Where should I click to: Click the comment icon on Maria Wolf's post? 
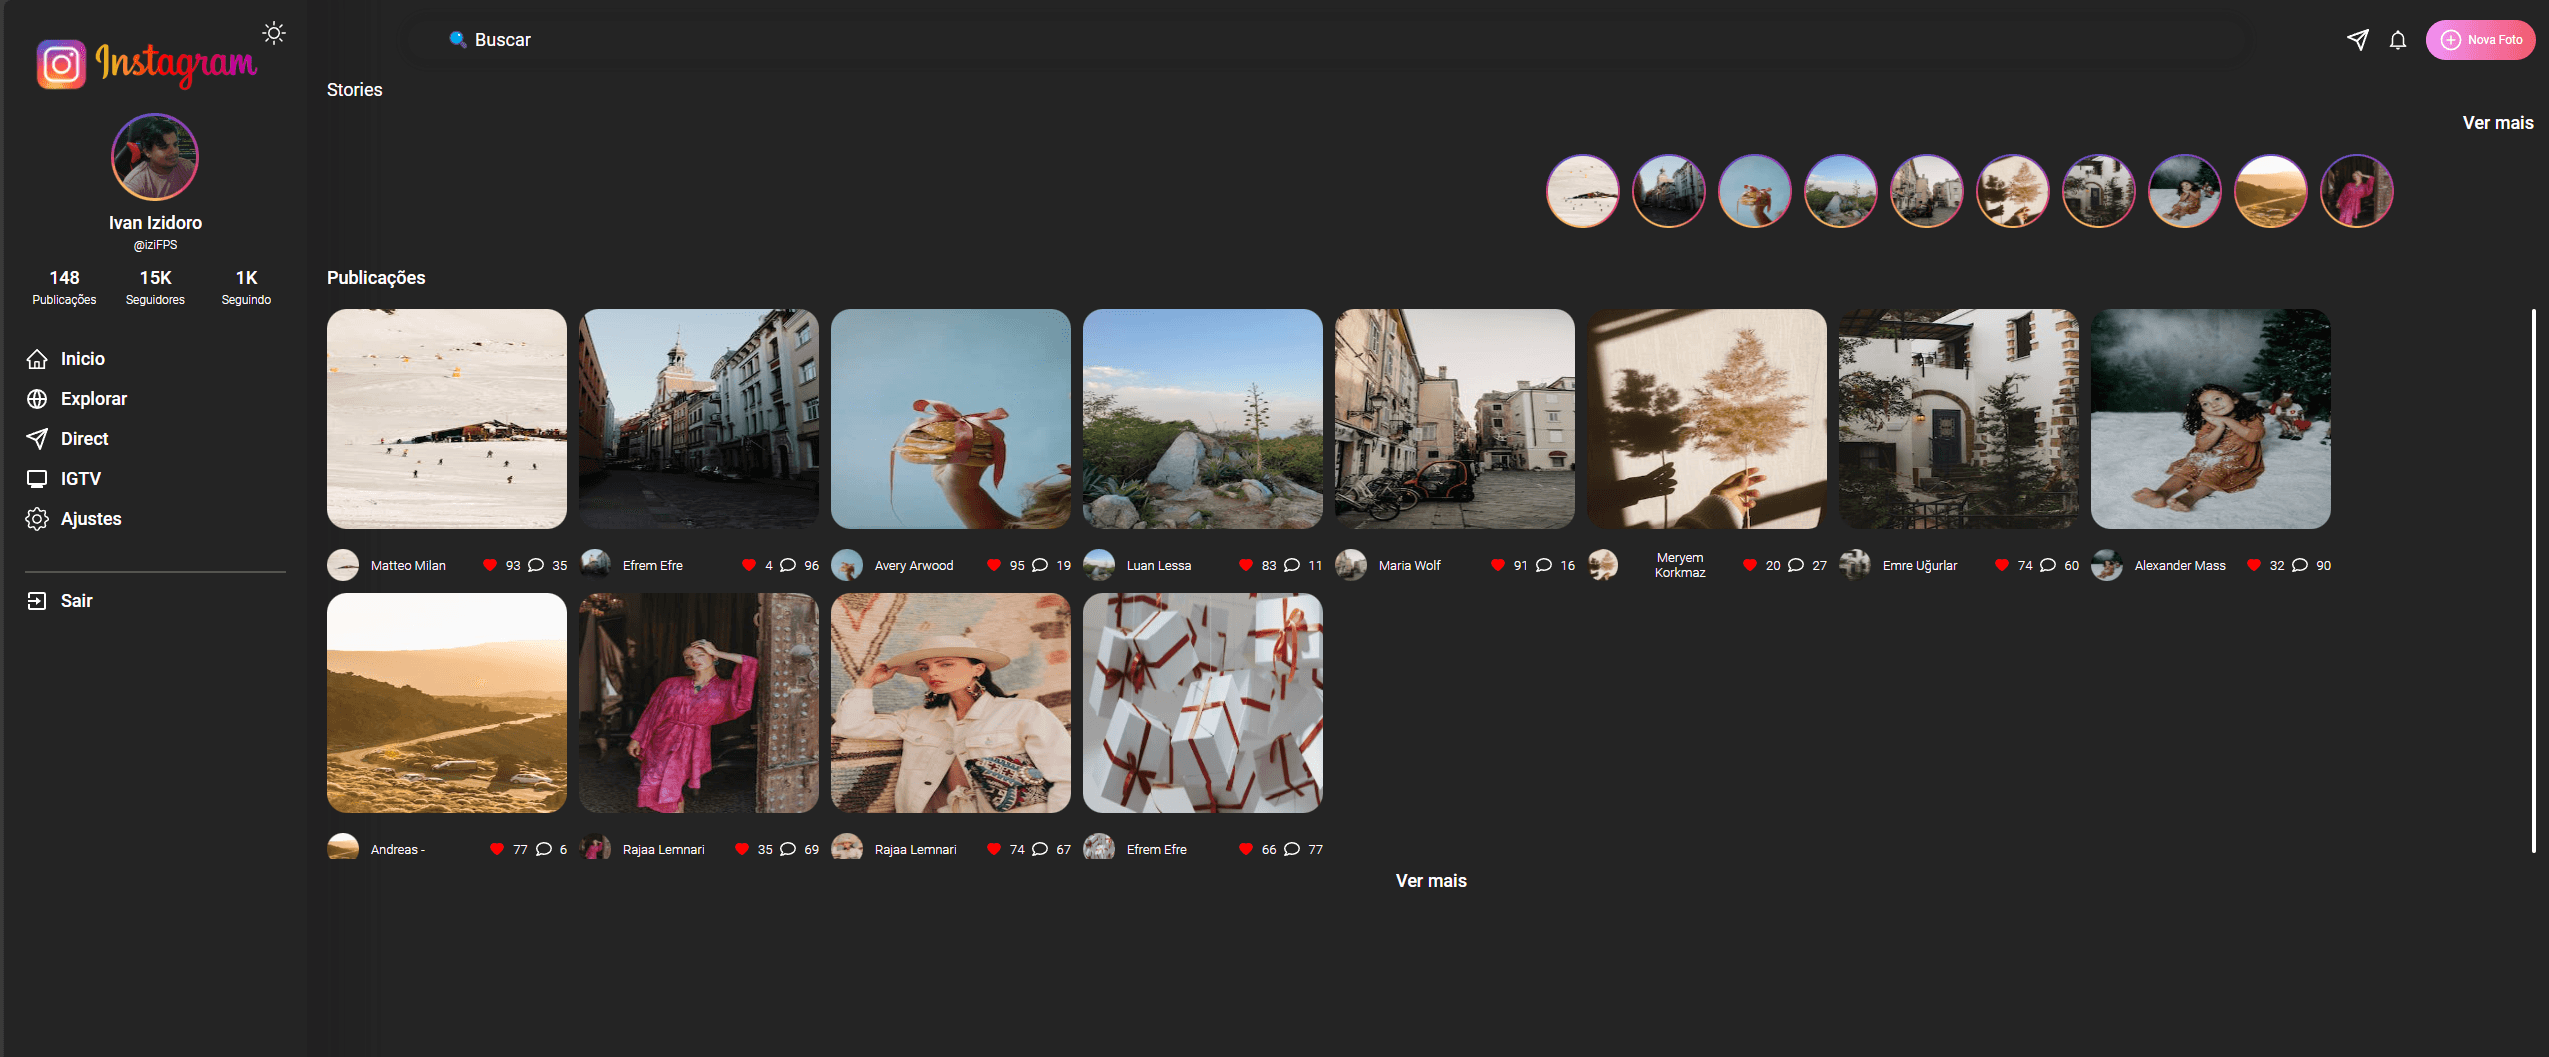coord(1544,565)
